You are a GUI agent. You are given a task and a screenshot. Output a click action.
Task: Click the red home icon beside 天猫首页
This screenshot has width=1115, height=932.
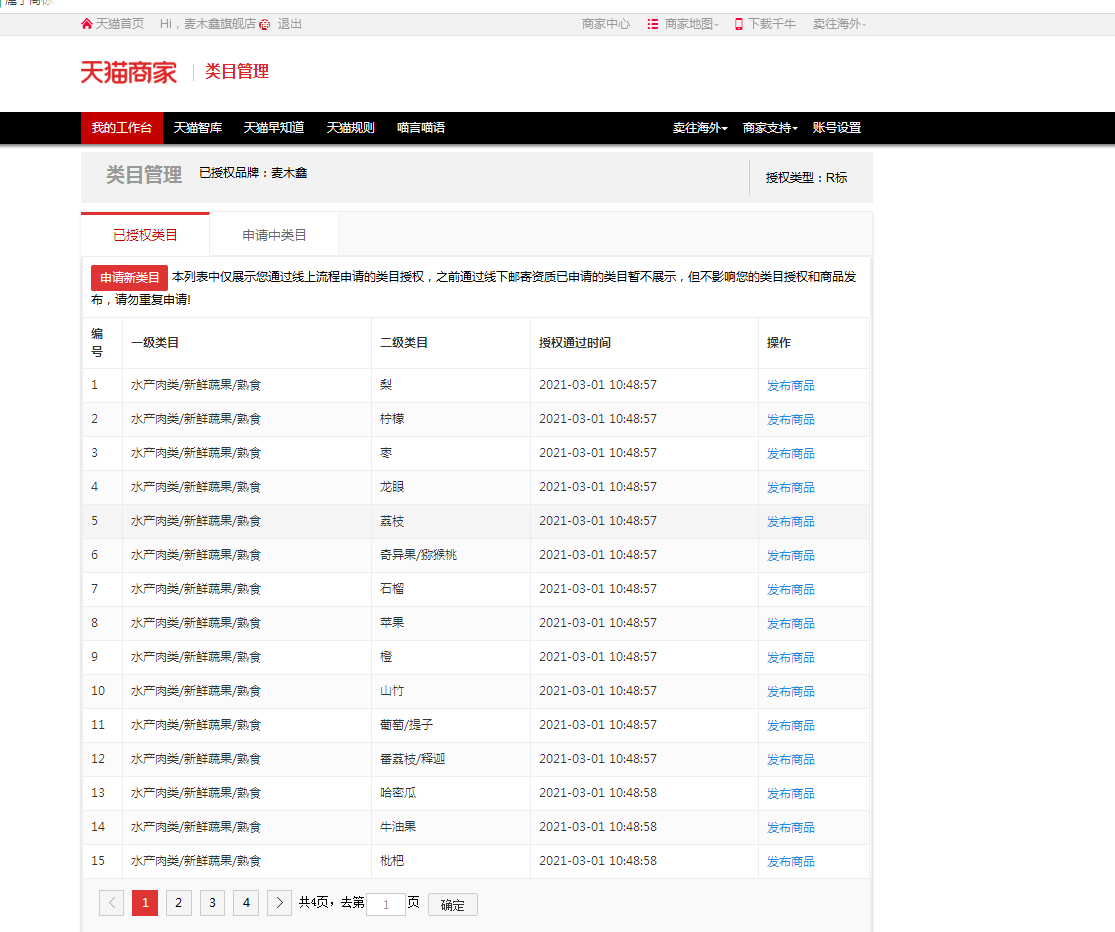pos(87,24)
